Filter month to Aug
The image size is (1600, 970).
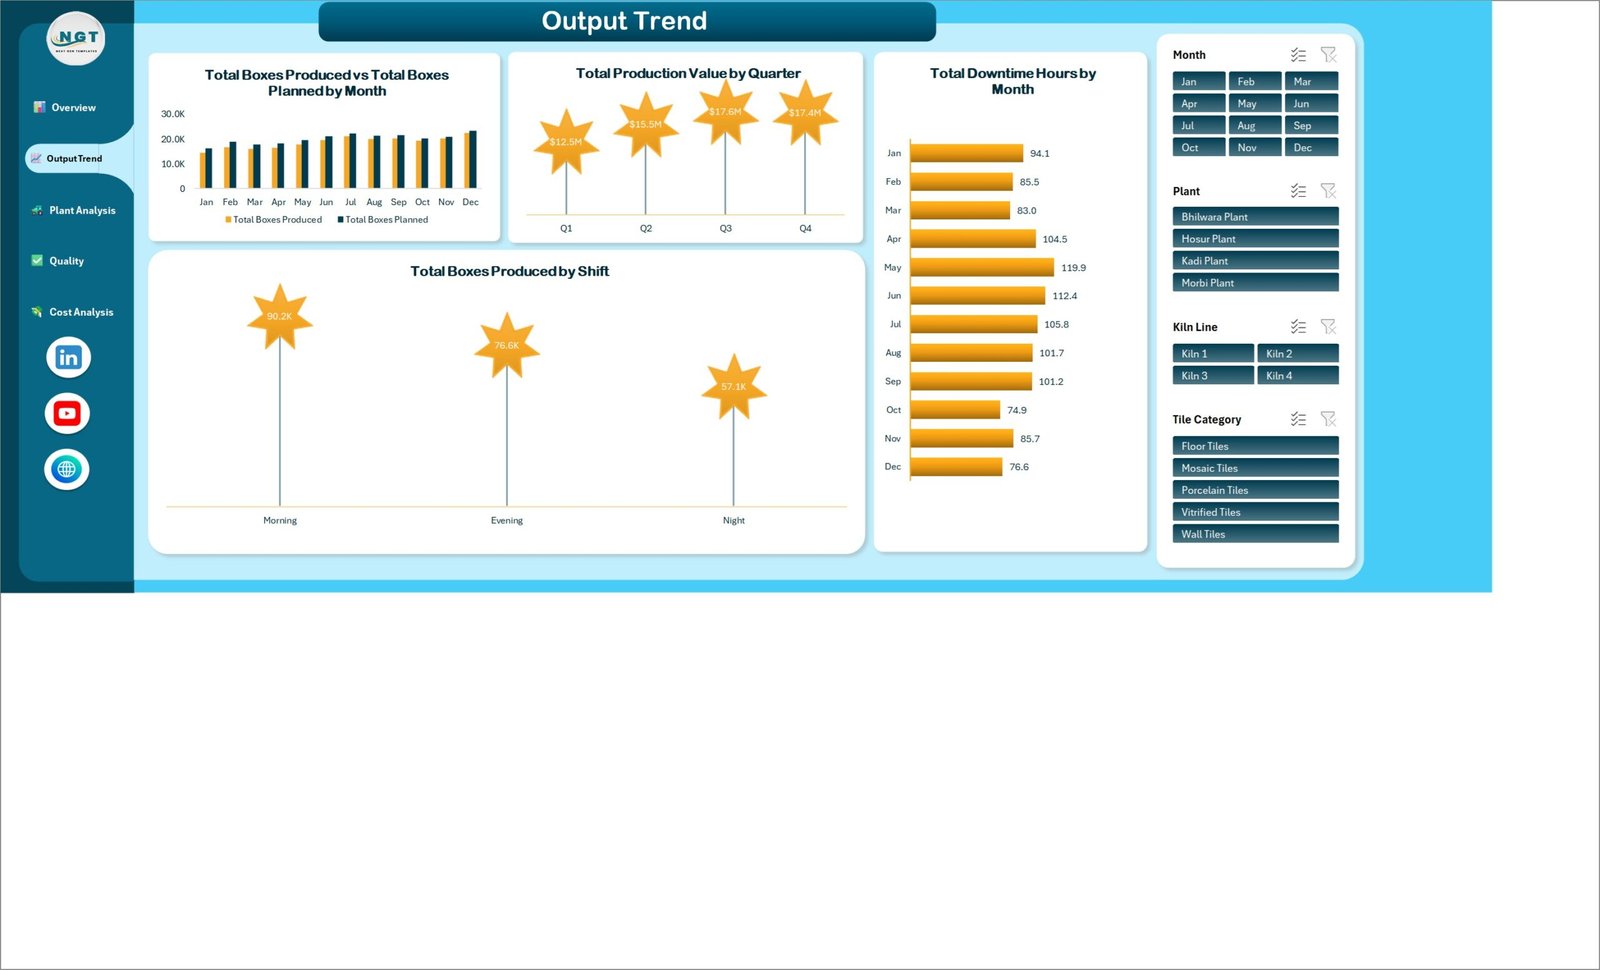coord(1255,126)
